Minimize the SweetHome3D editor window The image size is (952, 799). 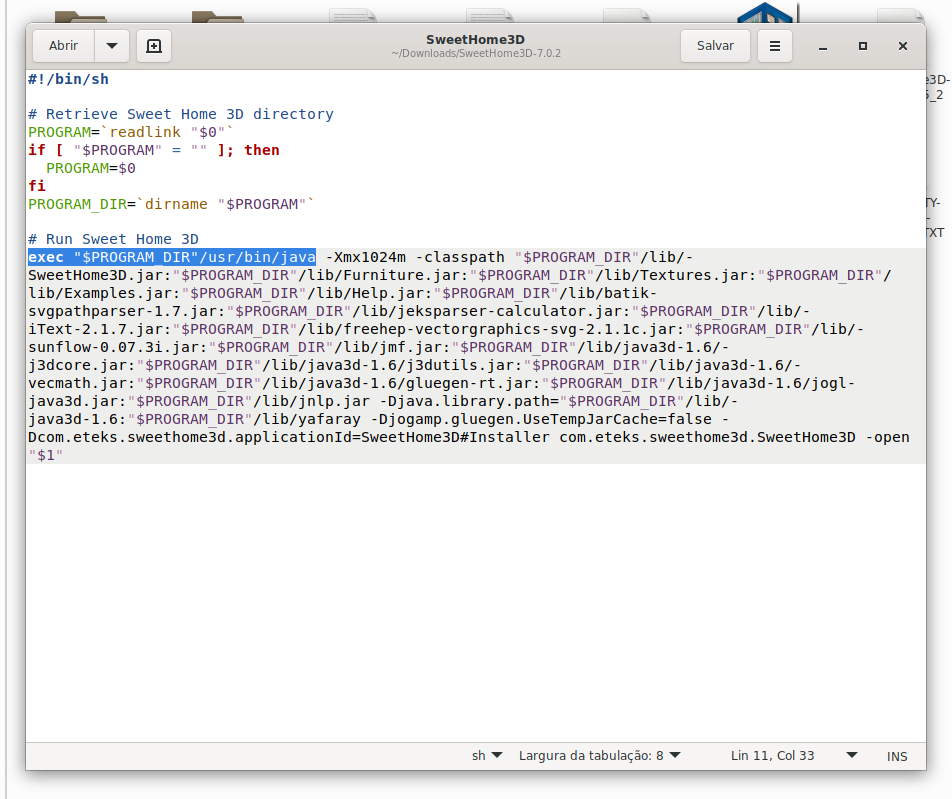click(x=823, y=46)
